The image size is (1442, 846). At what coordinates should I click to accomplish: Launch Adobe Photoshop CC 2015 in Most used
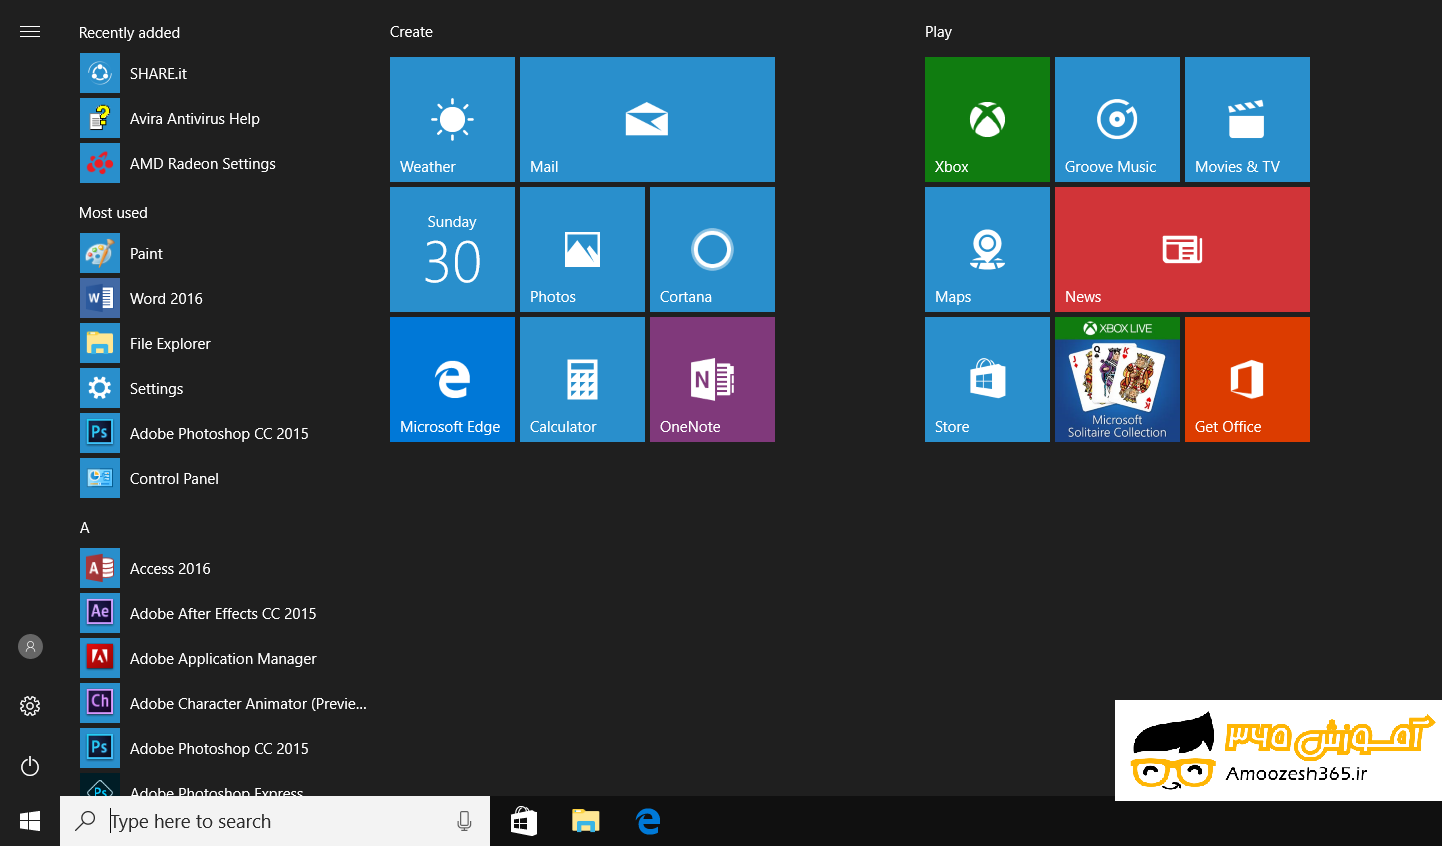[x=225, y=433]
